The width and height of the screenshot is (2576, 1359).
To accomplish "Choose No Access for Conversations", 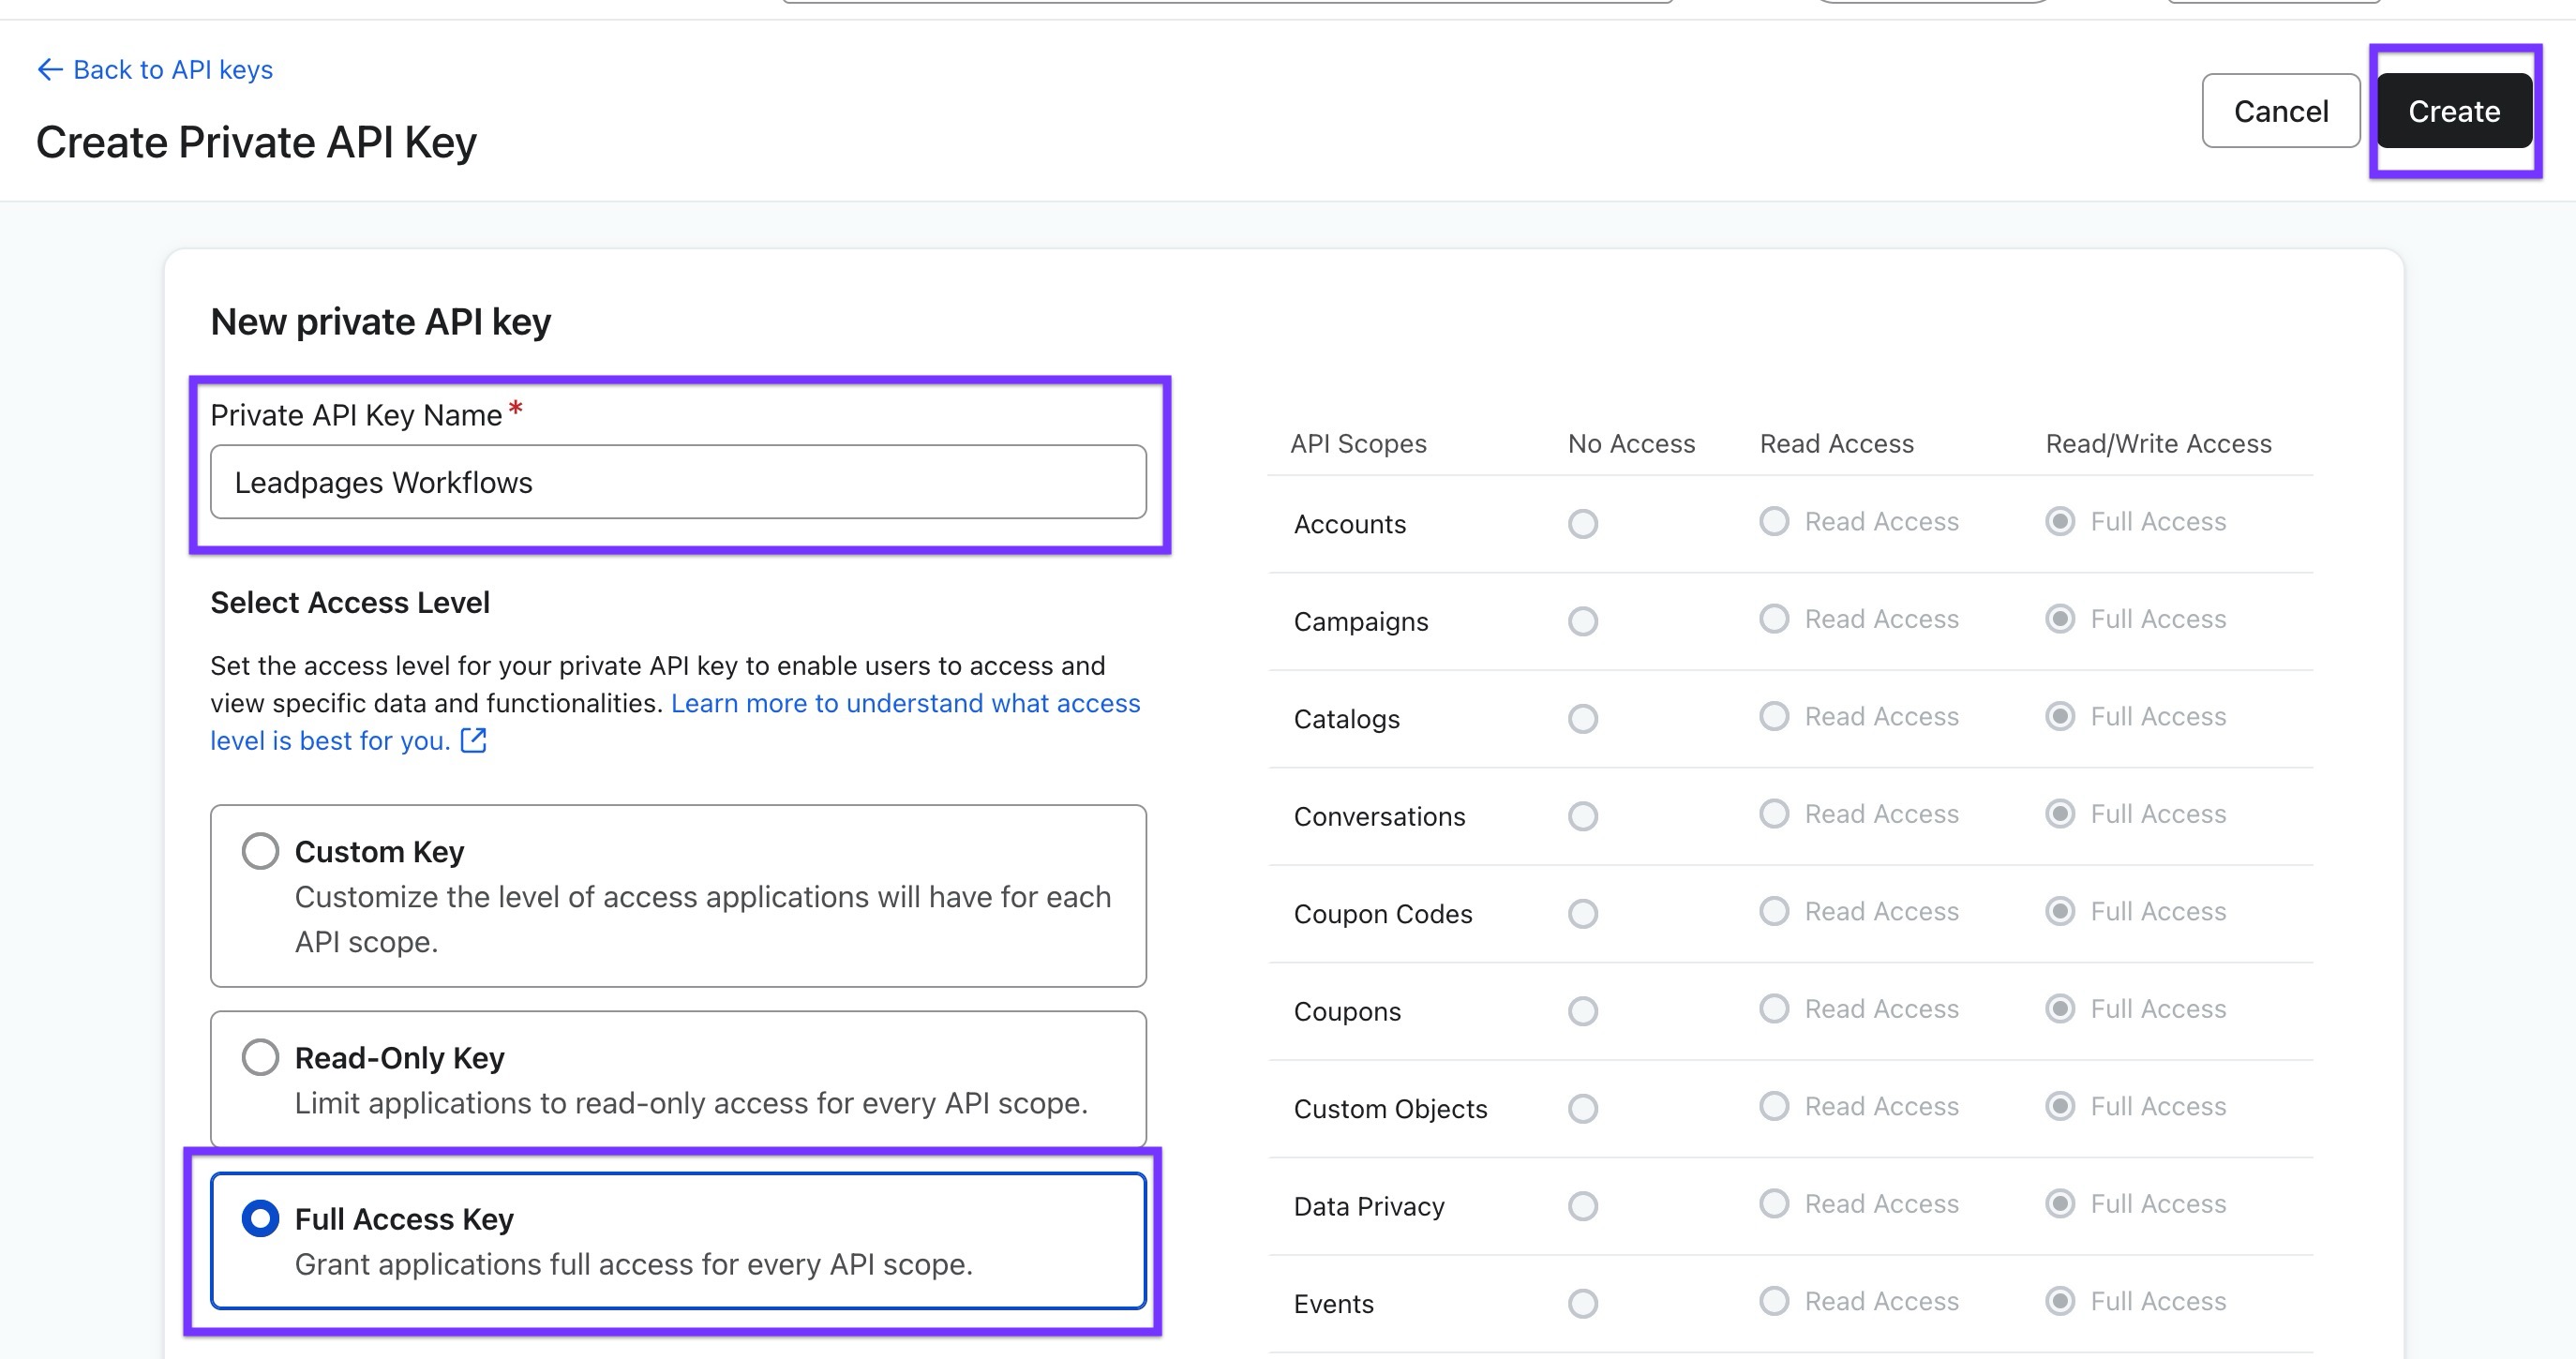I will 1582,816.
